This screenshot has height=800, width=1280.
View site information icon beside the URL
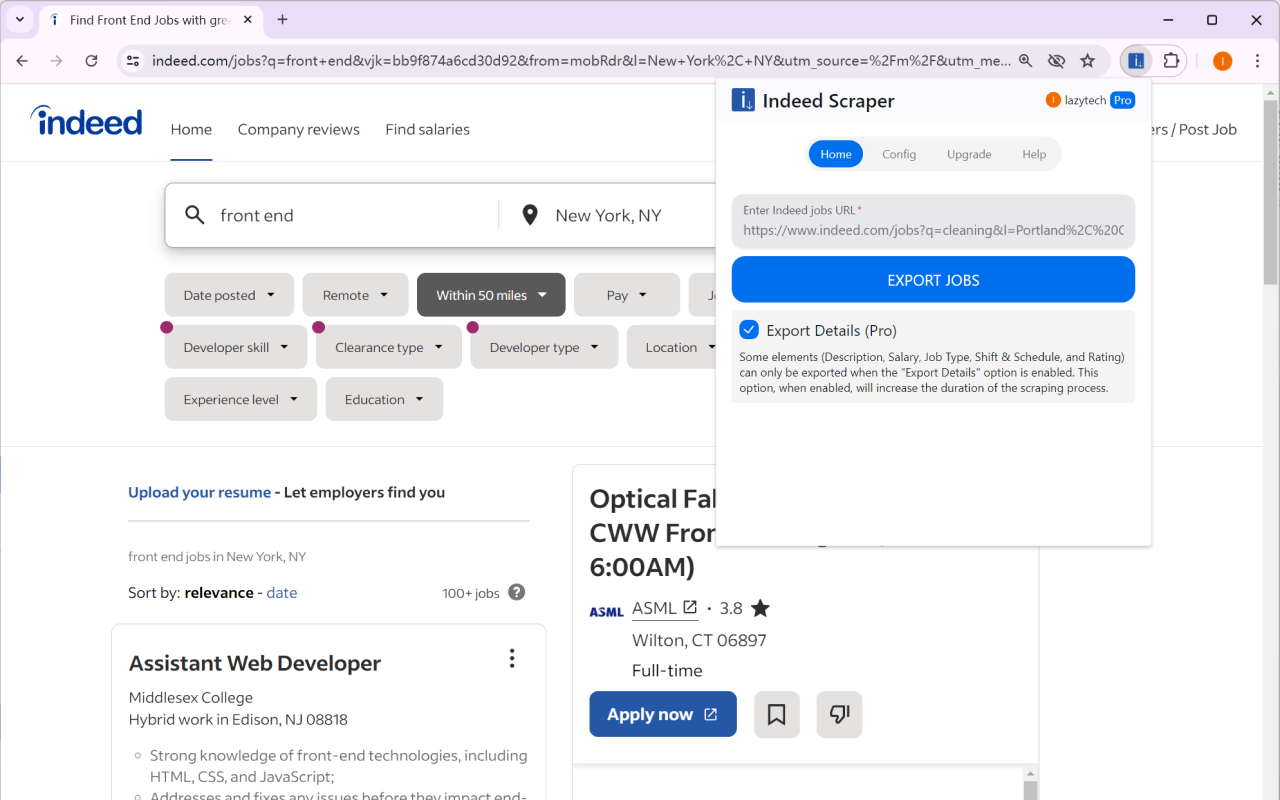133,61
